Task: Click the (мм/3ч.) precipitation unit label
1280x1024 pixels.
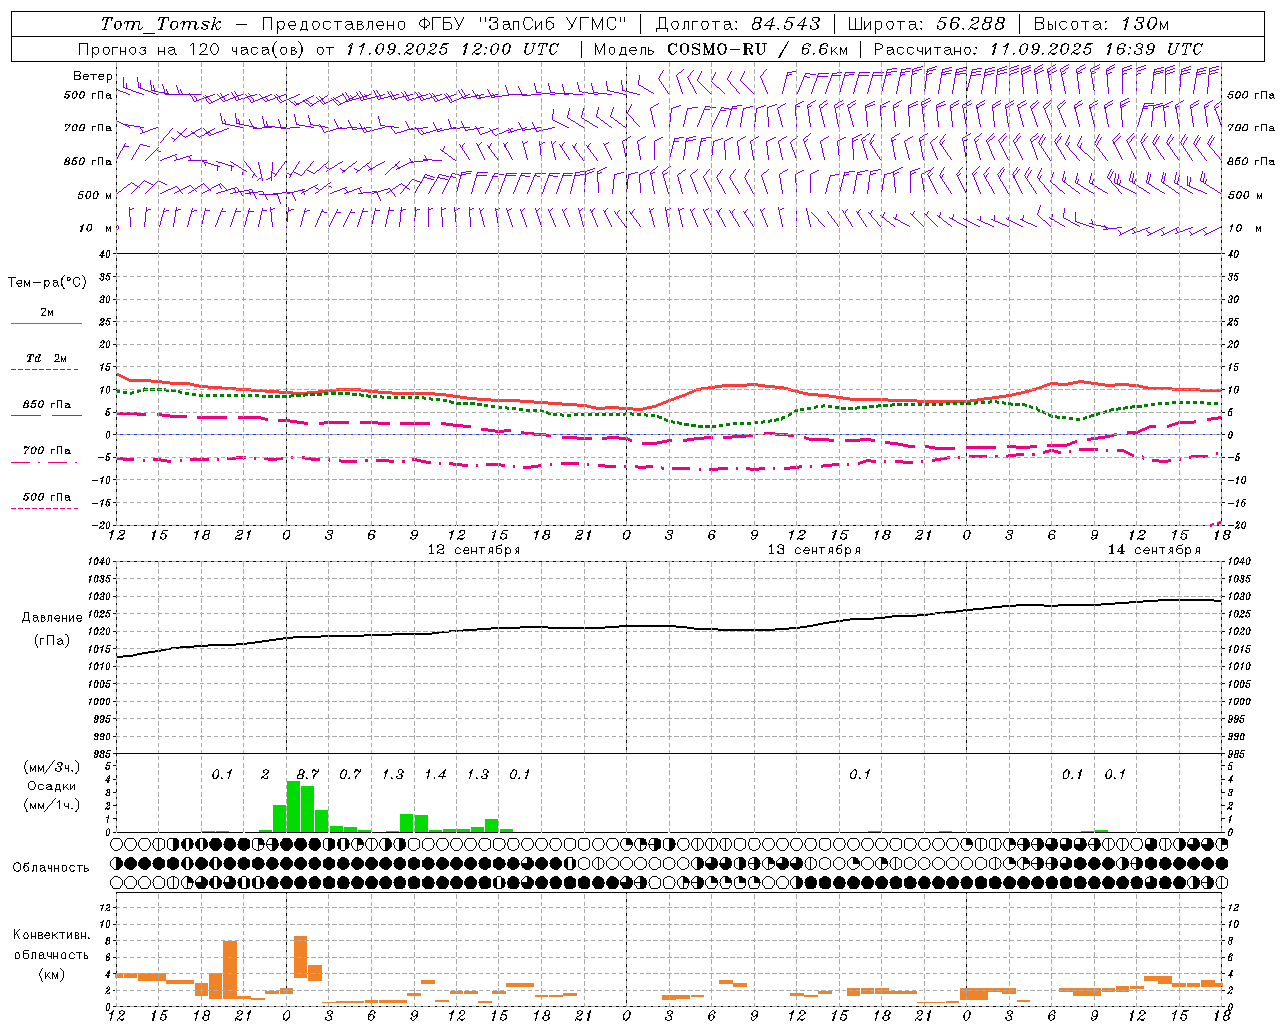Action: [51, 768]
